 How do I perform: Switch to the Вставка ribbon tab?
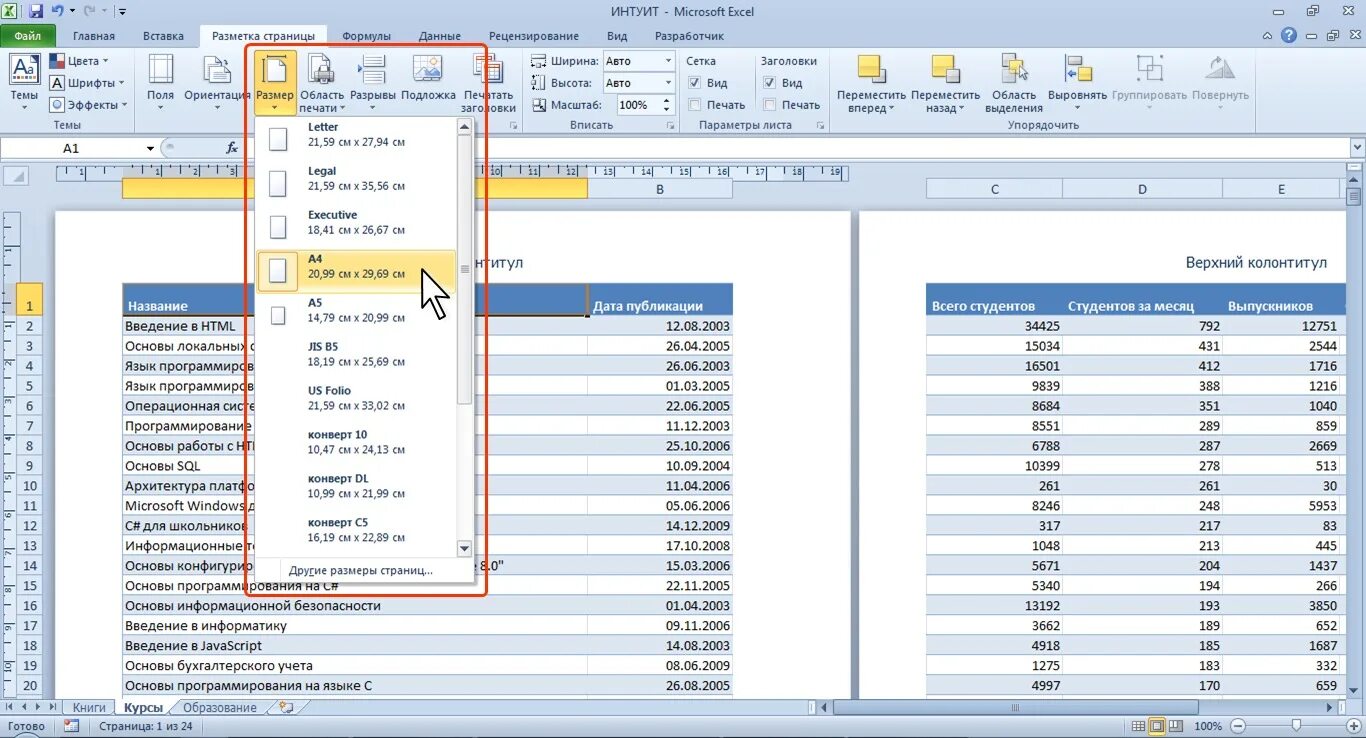click(163, 36)
